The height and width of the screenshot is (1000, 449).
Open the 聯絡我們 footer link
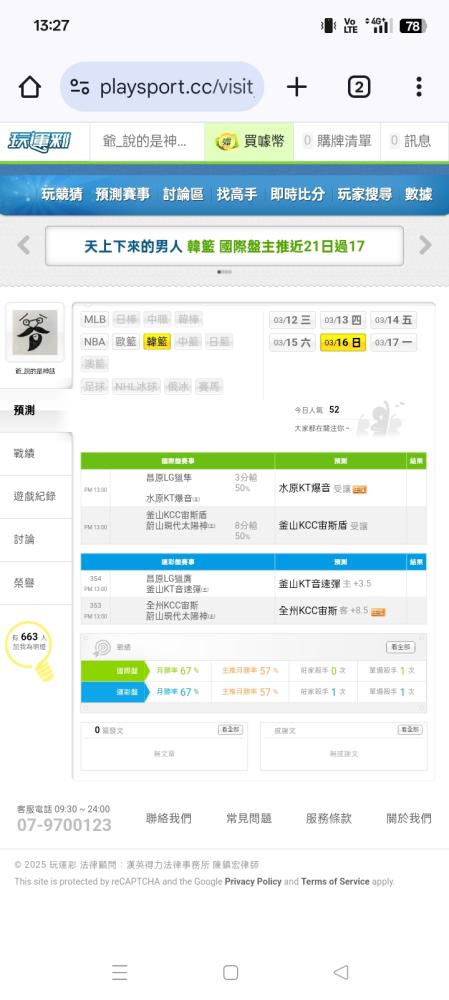tap(168, 818)
